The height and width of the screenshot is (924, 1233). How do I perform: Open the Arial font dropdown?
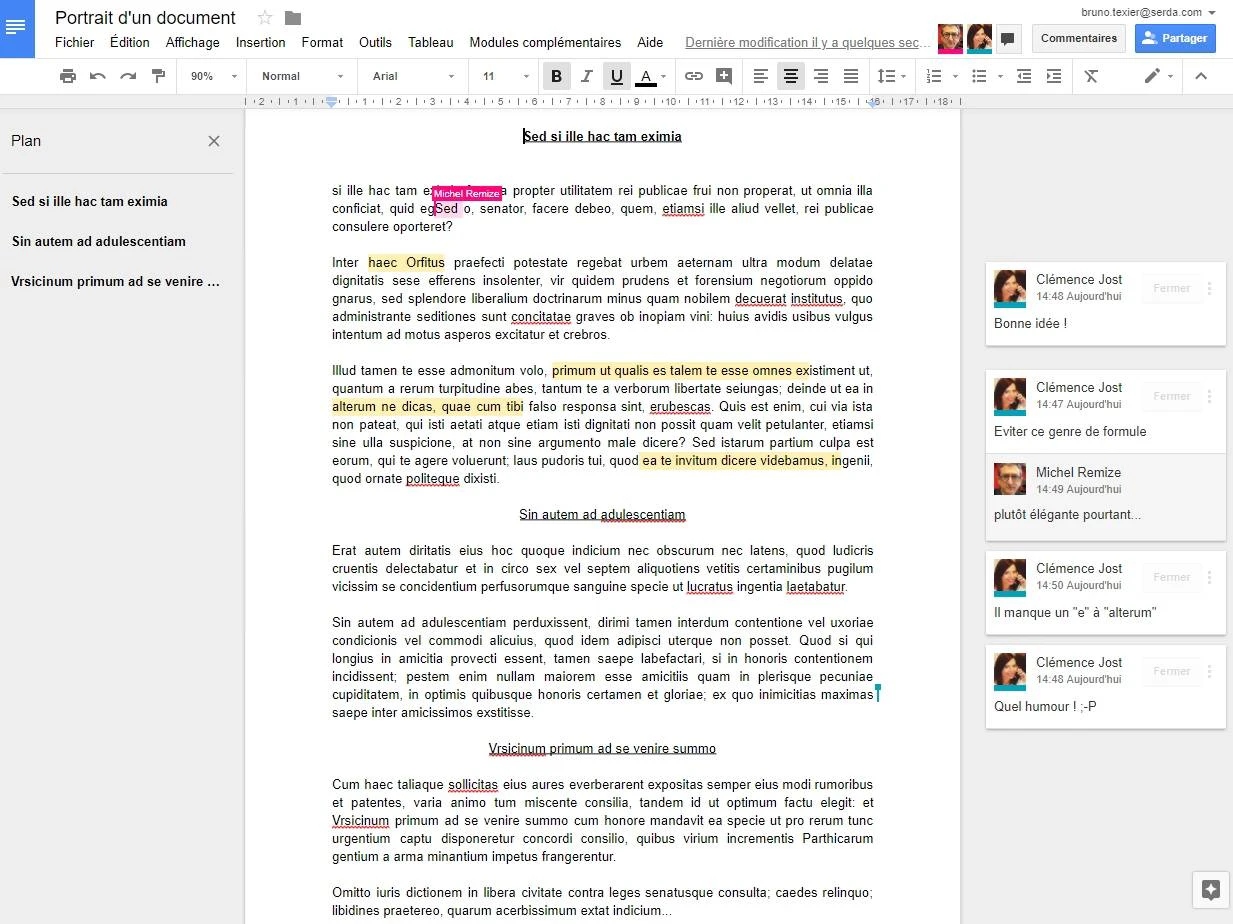tap(414, 76)
